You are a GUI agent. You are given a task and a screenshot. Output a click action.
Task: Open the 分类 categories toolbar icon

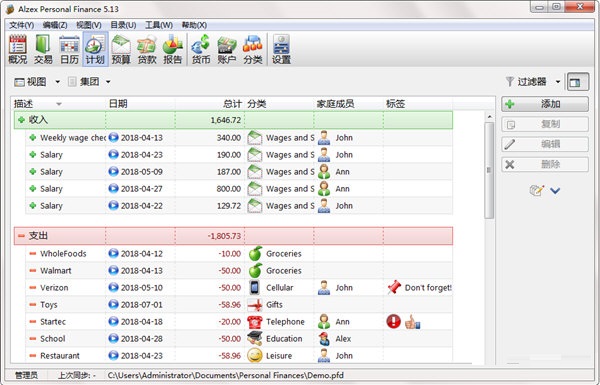coord(253,49)
